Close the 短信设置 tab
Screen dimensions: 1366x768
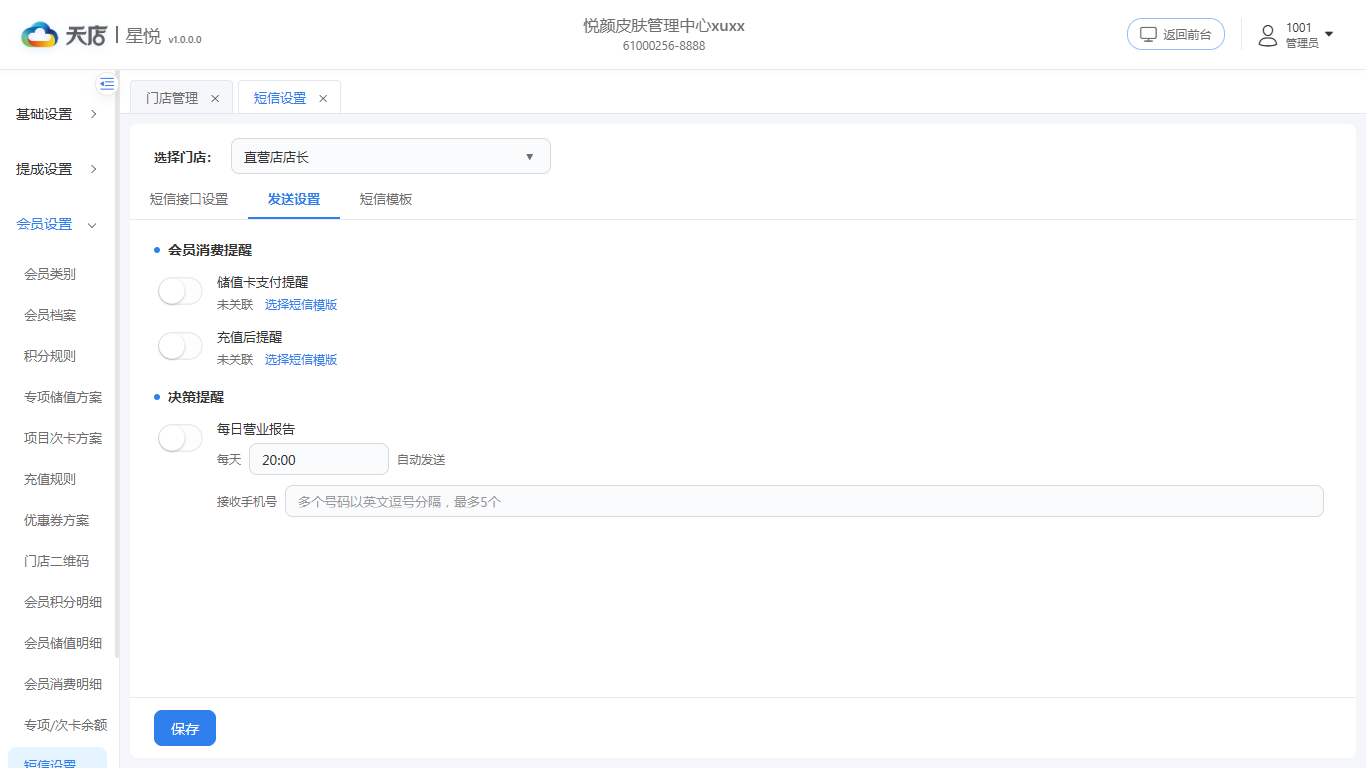pyautogui.click(x=323, y=98)
